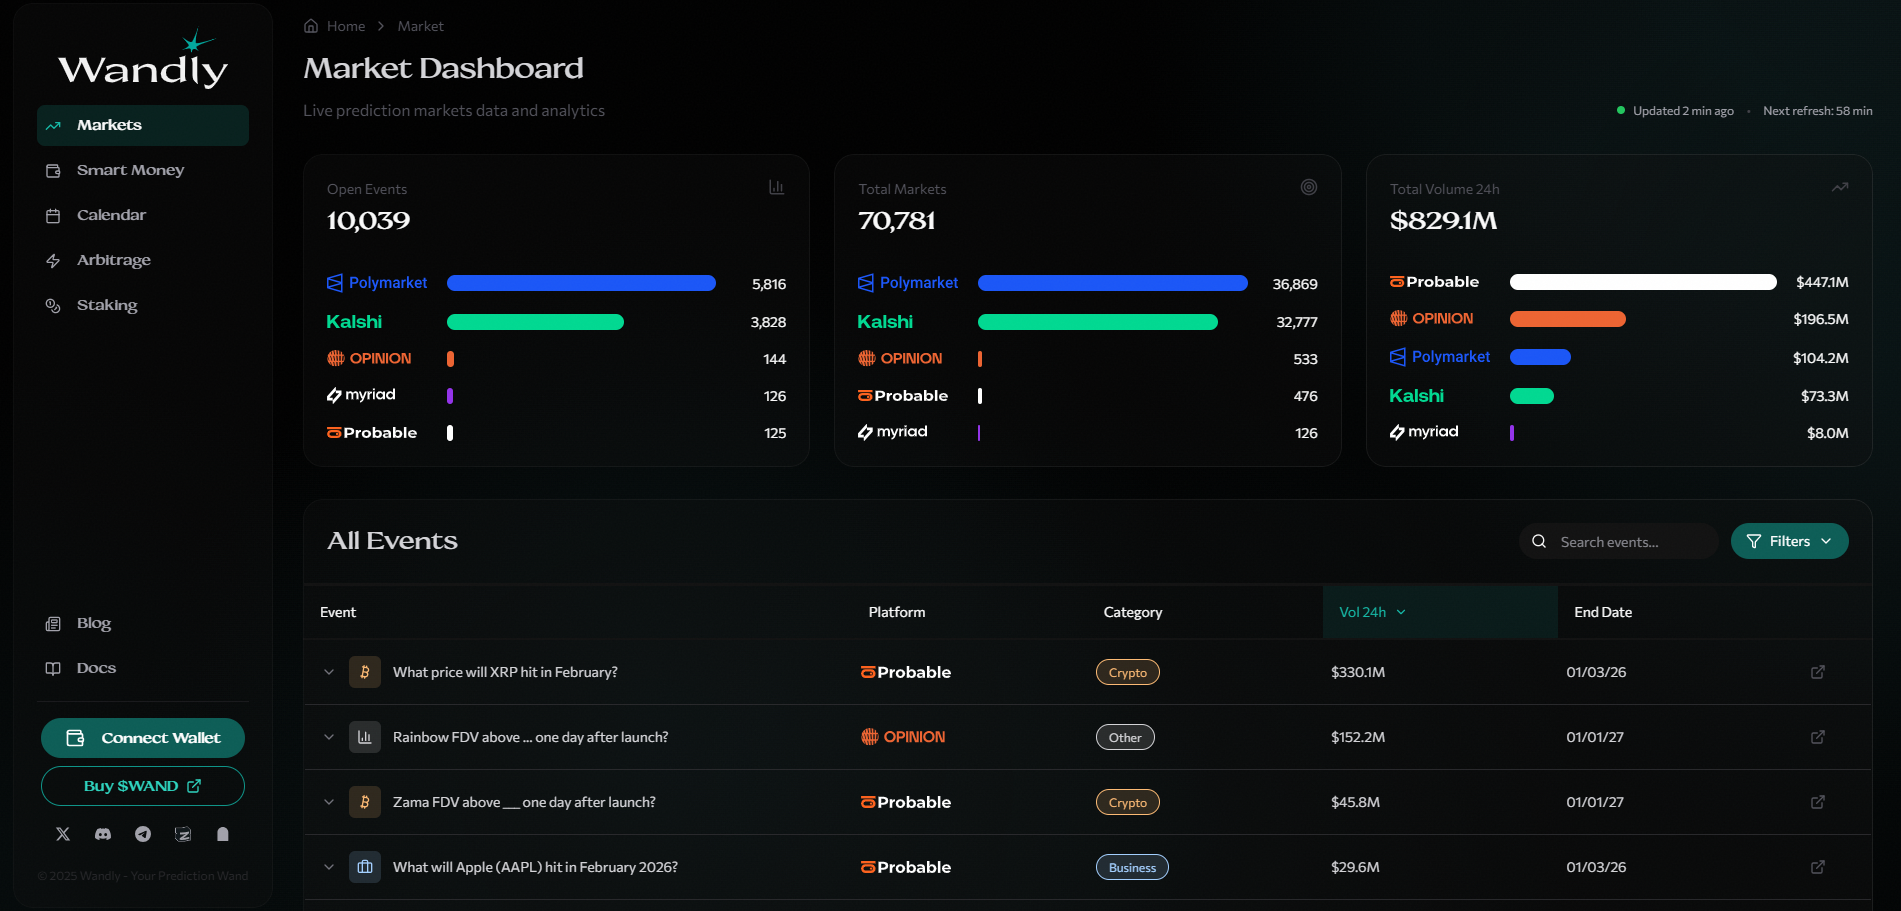This screenshot has width=1901, height=911.
Task: Expand the Zama FDV event row
Action: coord(329,802)
